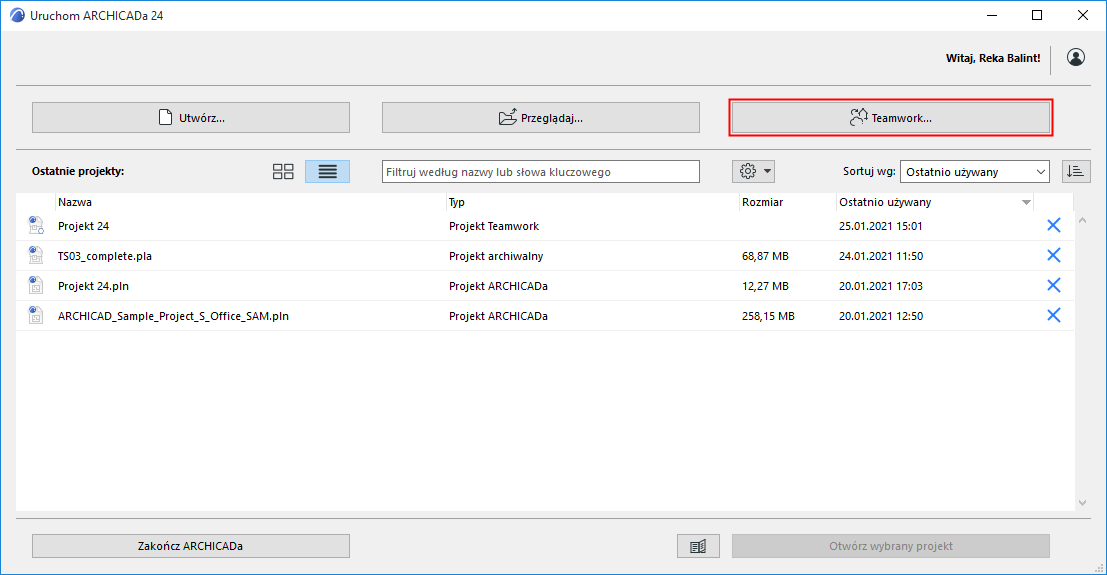Select Projekt 24 Teamwork project row
The image size is (1107, 575).
544,226
